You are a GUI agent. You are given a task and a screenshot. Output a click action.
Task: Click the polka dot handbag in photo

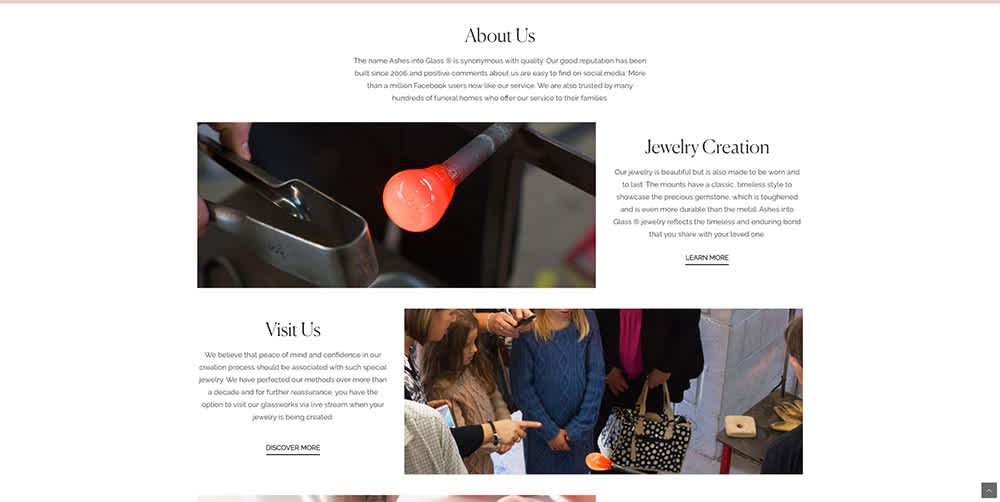(x=645, y=435)
